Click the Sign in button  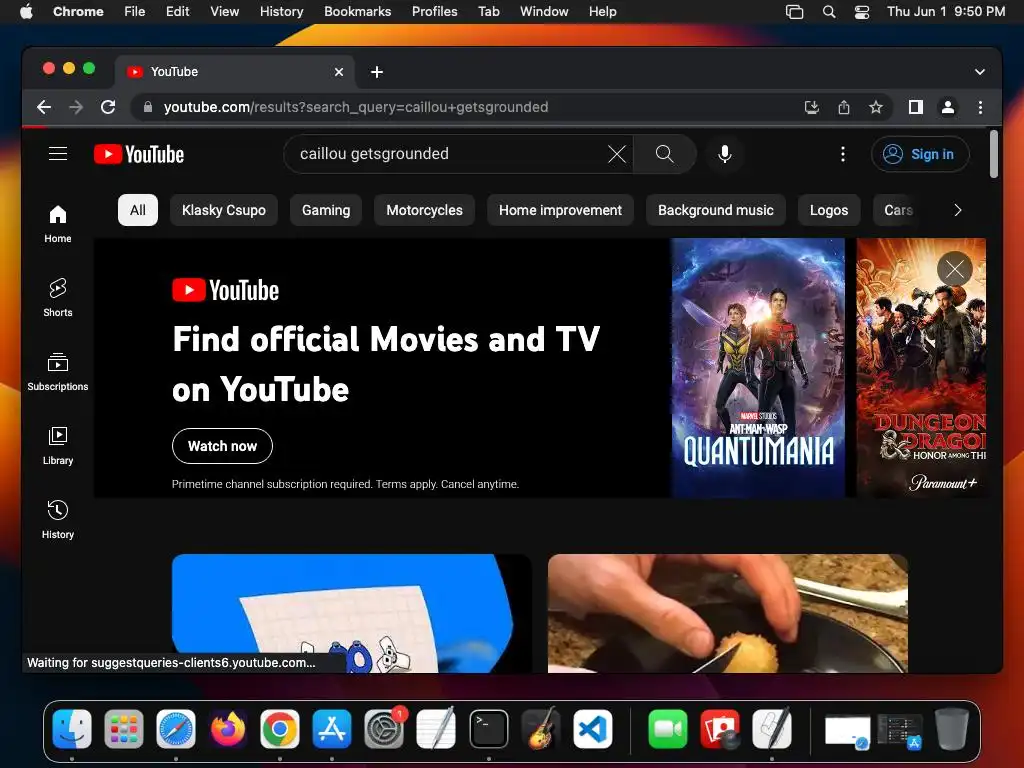tap(920, 154)
